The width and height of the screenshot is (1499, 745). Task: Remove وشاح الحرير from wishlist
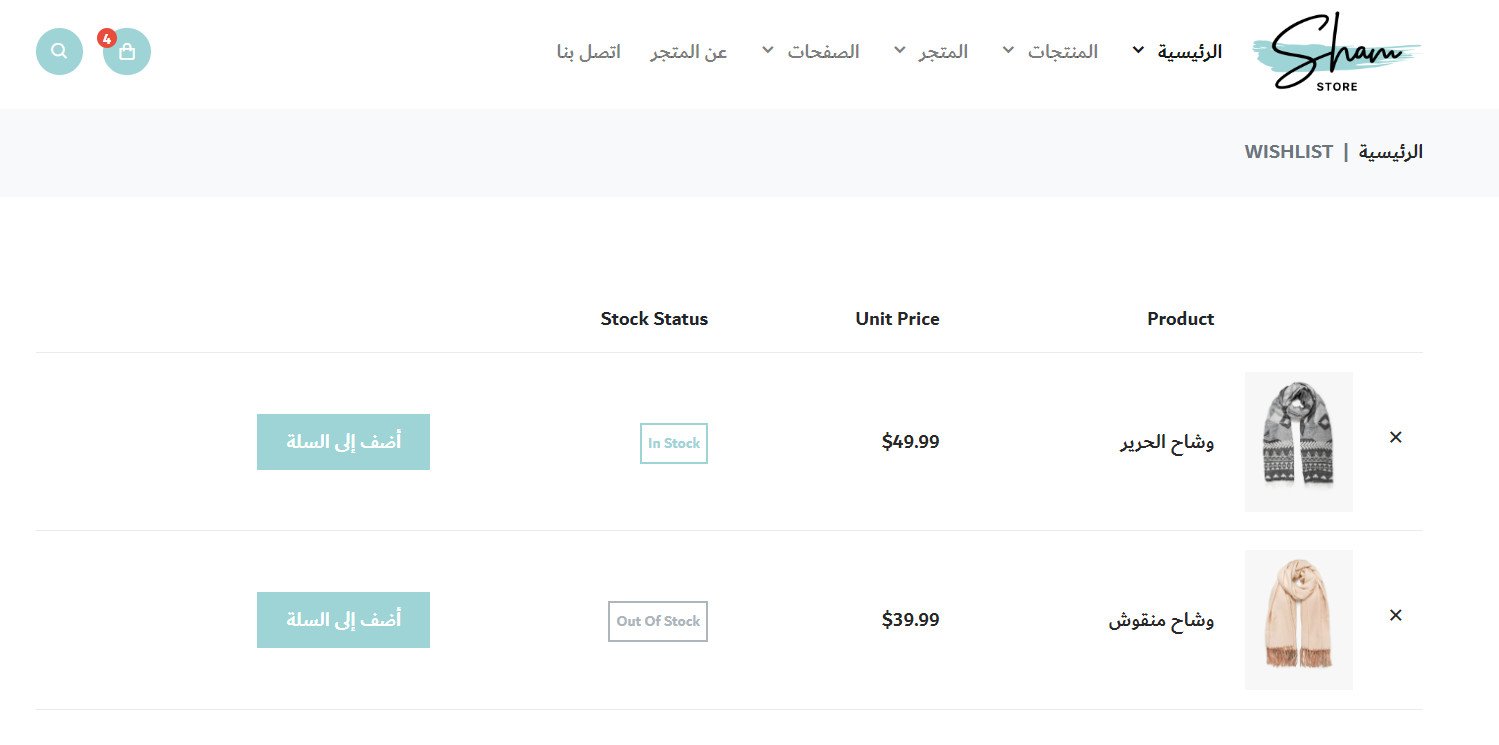1396,437
